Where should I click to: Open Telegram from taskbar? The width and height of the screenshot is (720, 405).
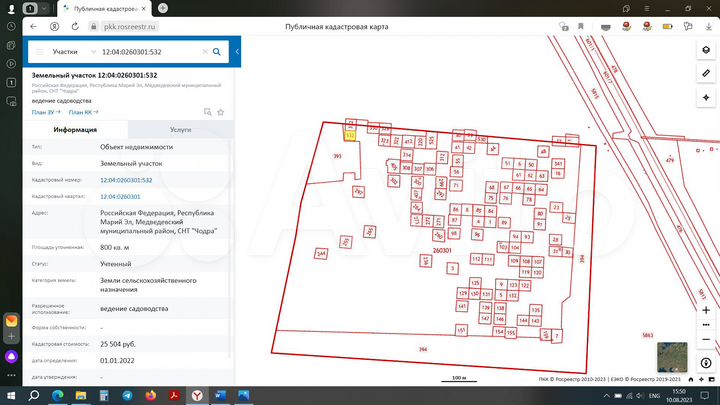[x=127, y=395]
